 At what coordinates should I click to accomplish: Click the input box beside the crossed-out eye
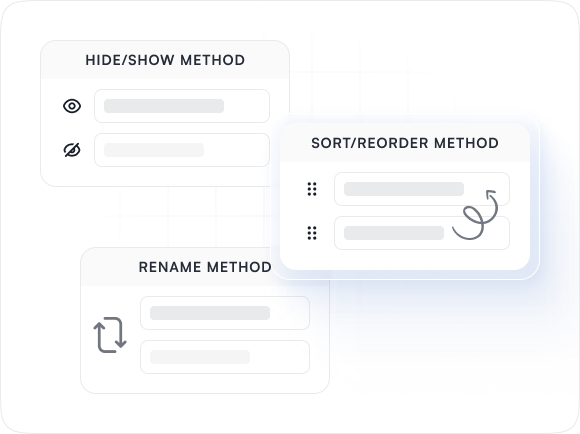point(182,150)
